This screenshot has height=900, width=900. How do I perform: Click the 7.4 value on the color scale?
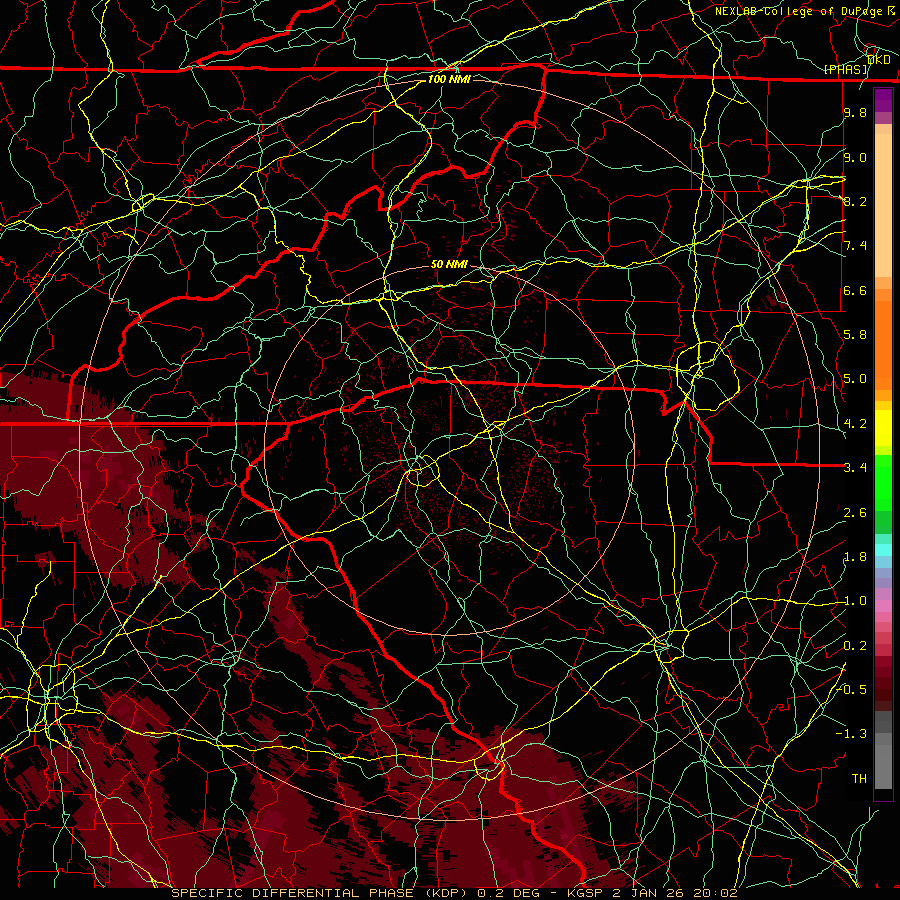coord(855,245)
